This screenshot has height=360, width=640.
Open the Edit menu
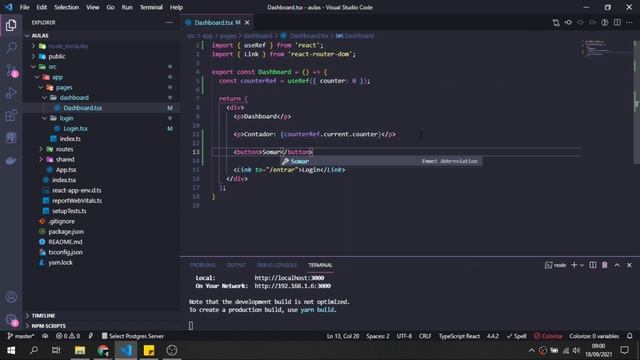pyautogui.click(x=42, y=7)
